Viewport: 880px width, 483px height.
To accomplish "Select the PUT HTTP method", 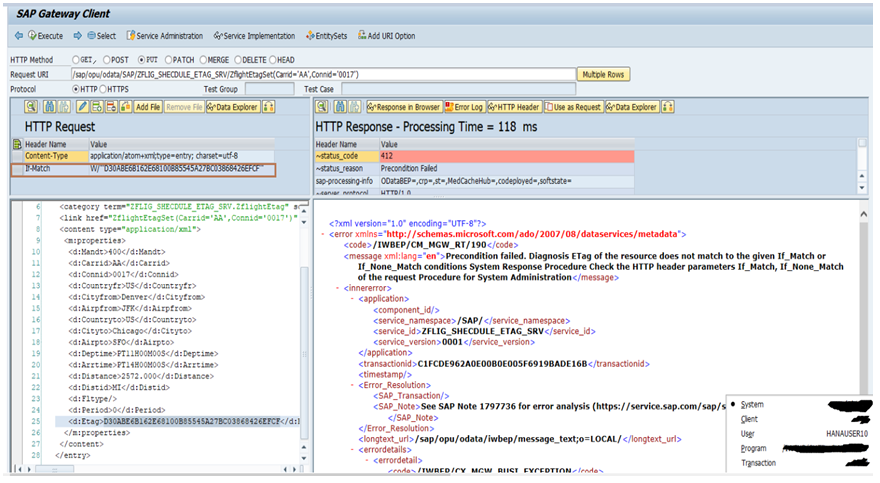I will tap(141, 60).
